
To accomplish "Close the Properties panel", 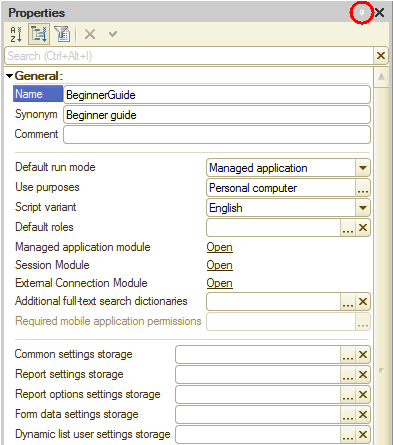I will tap(379, 13).
